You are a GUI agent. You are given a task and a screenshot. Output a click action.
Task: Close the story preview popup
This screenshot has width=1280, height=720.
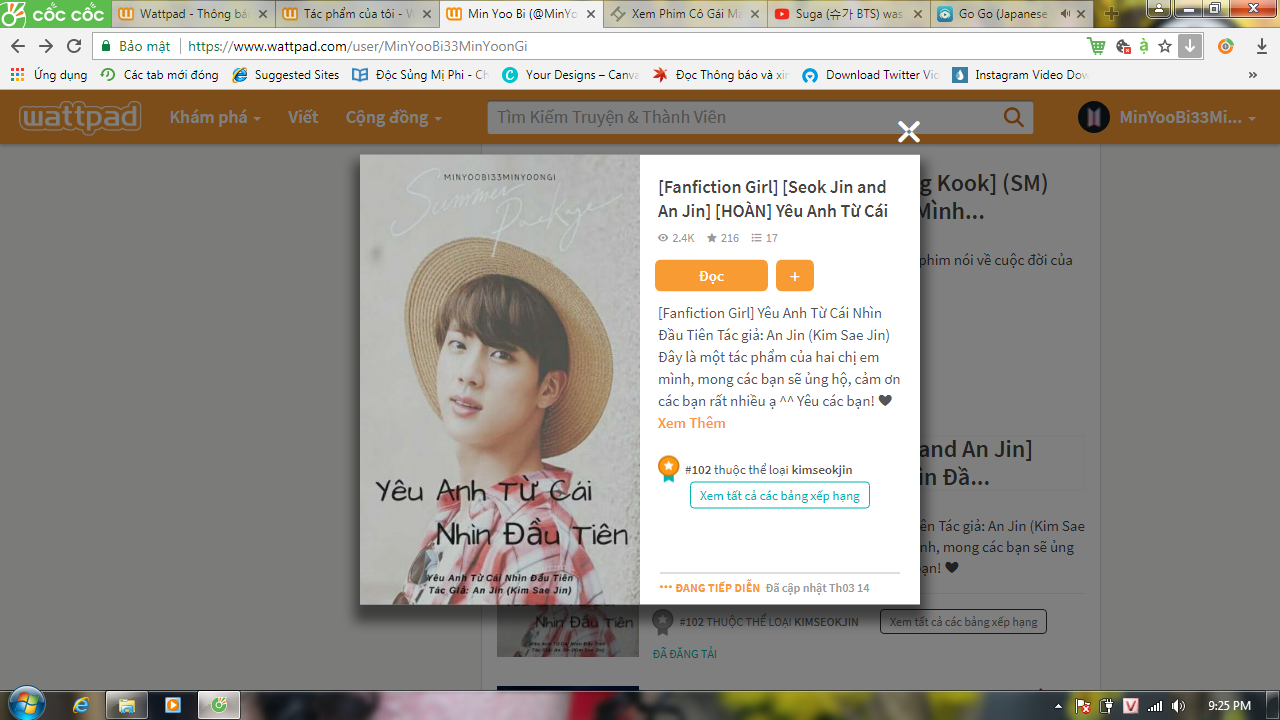coord(908,132)
